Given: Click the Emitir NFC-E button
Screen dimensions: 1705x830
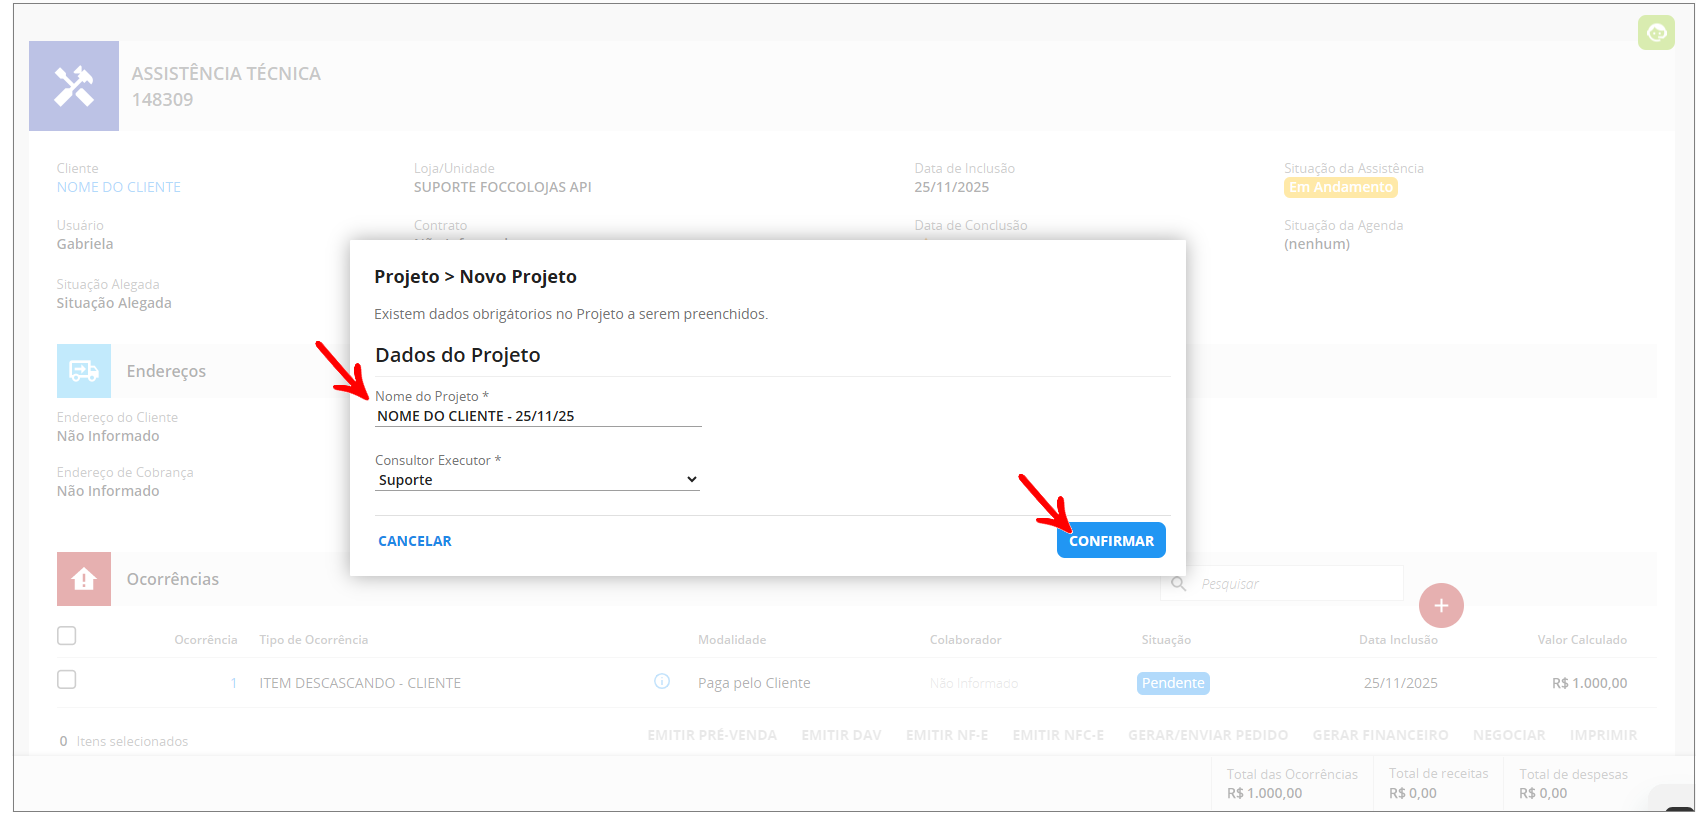Looking at the screenshot, I should [1058, 735].
